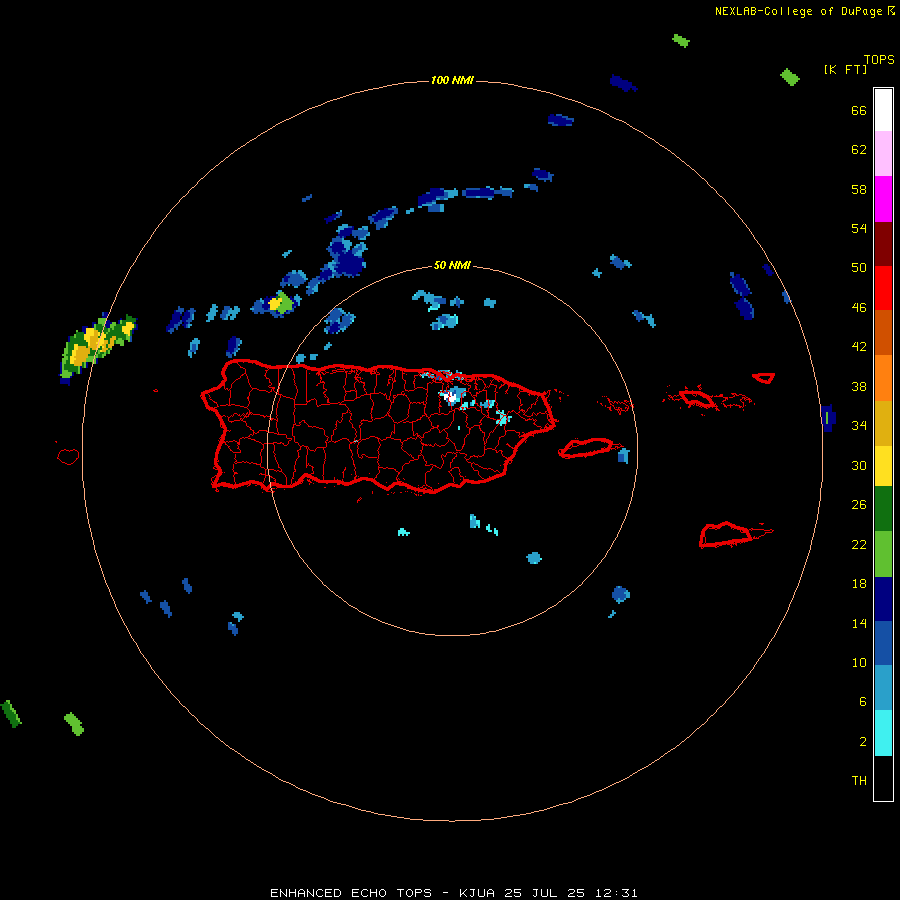Click legend value 50
This screenshot has height=900, width=900.
click(x=859, y=268)
